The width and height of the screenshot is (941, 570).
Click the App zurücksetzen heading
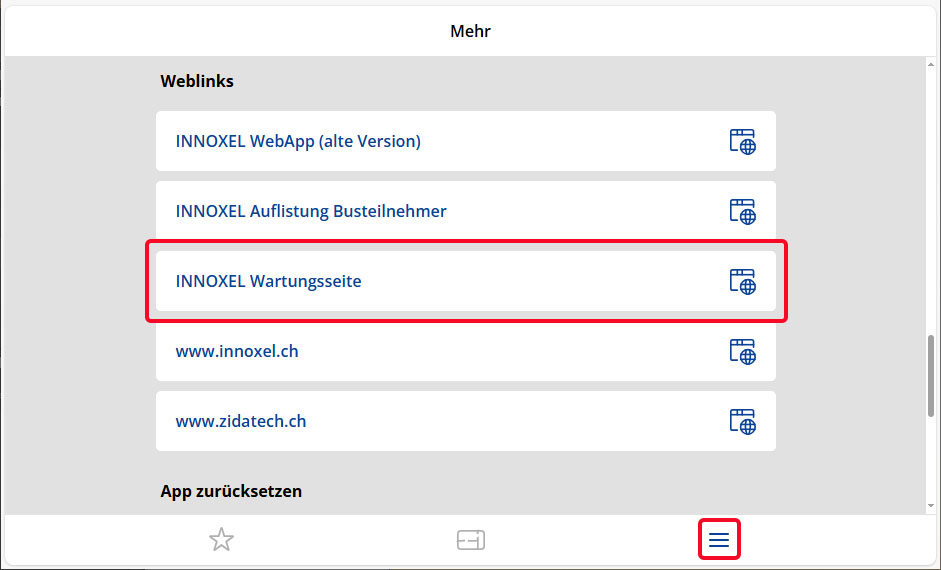tap(231, 491)
